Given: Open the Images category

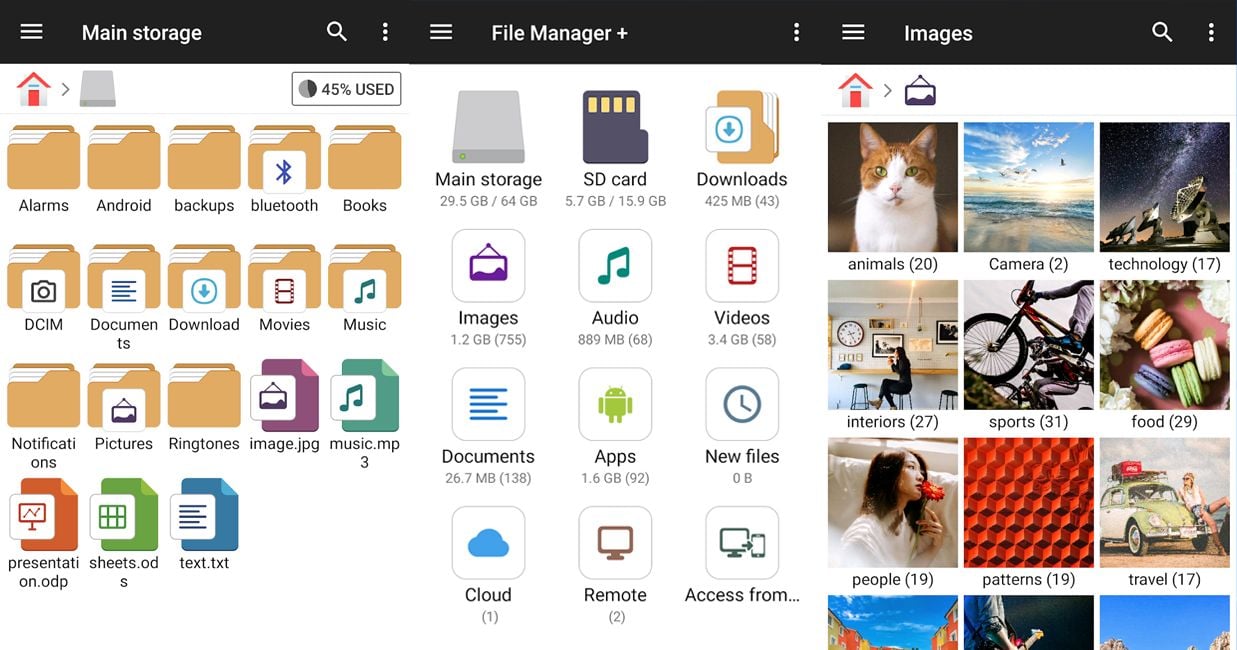Looking at the screenshot, I should coord(488,288).
